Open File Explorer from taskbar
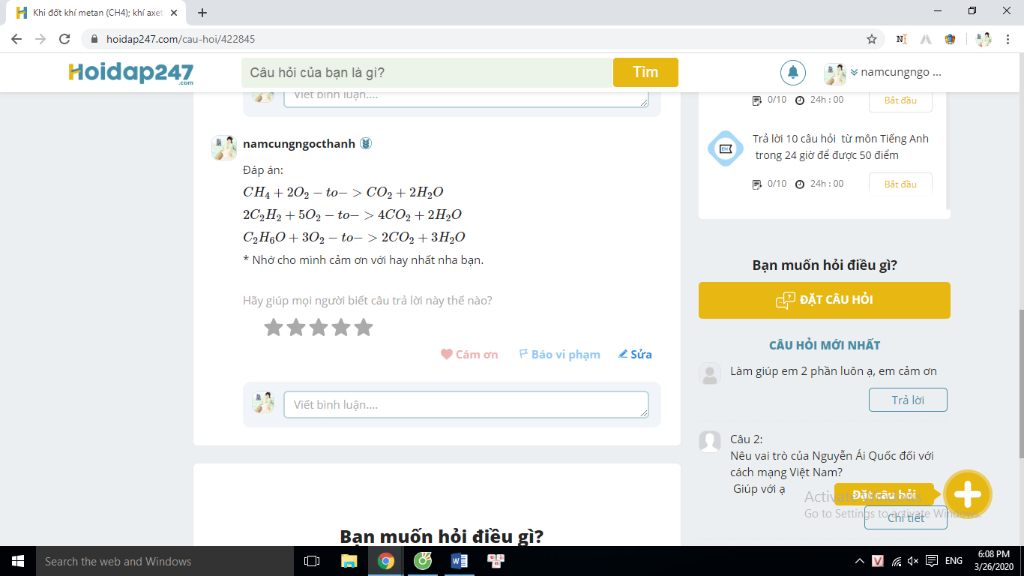1024x576 pixels. 349,561
